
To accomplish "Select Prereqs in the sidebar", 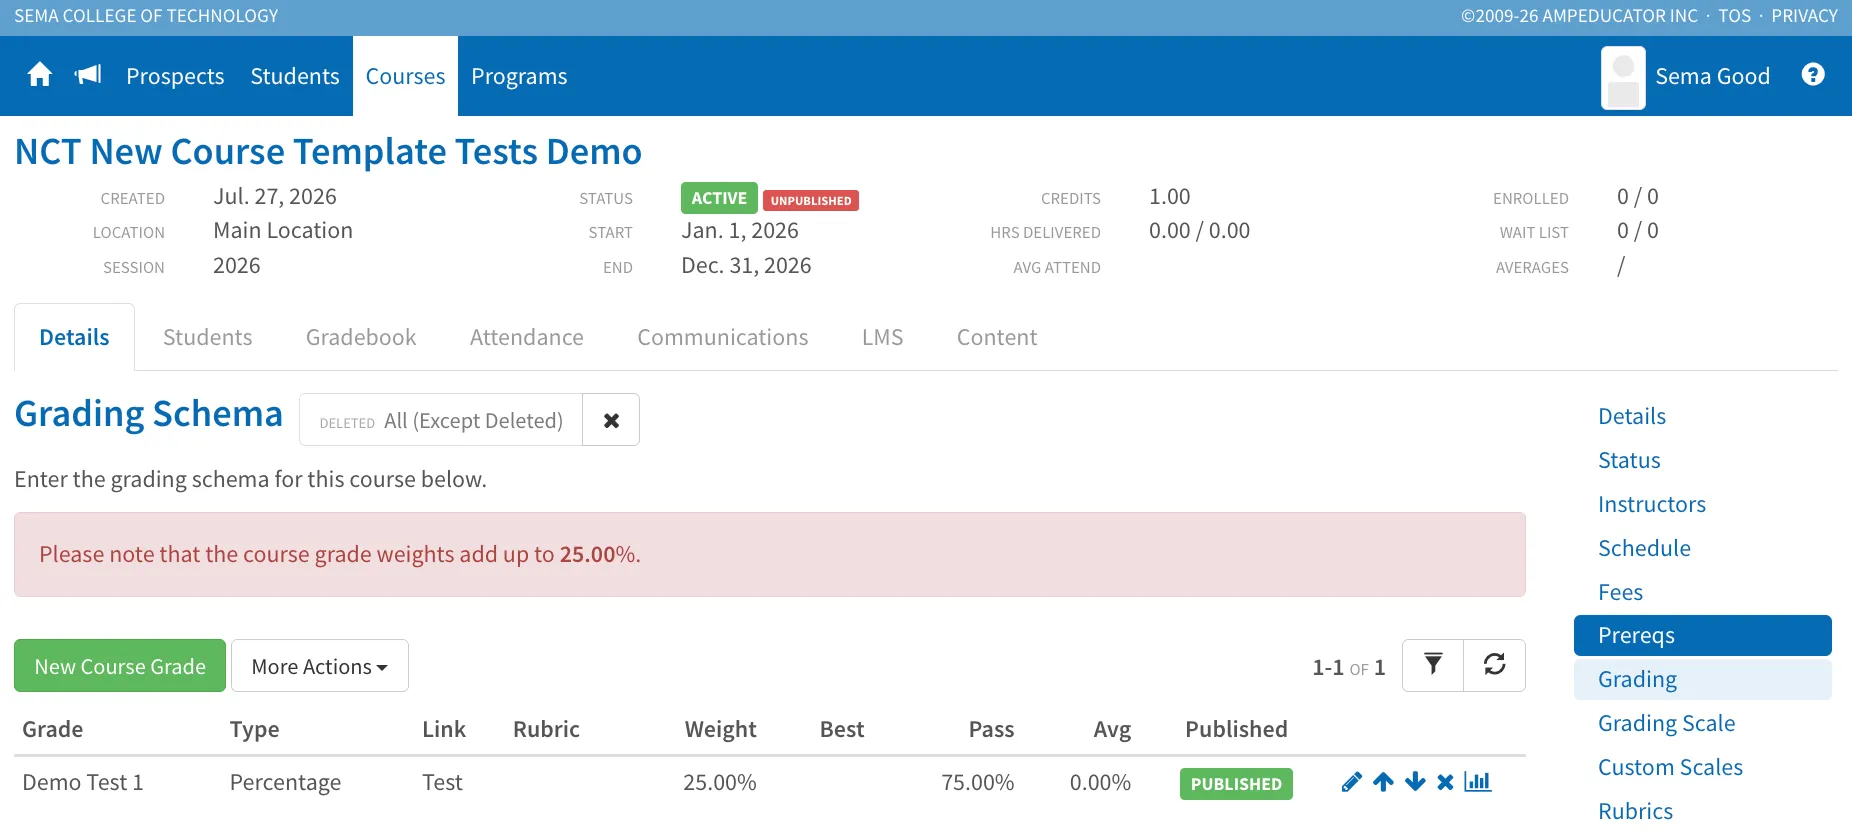I will [x=1702, y=635].
